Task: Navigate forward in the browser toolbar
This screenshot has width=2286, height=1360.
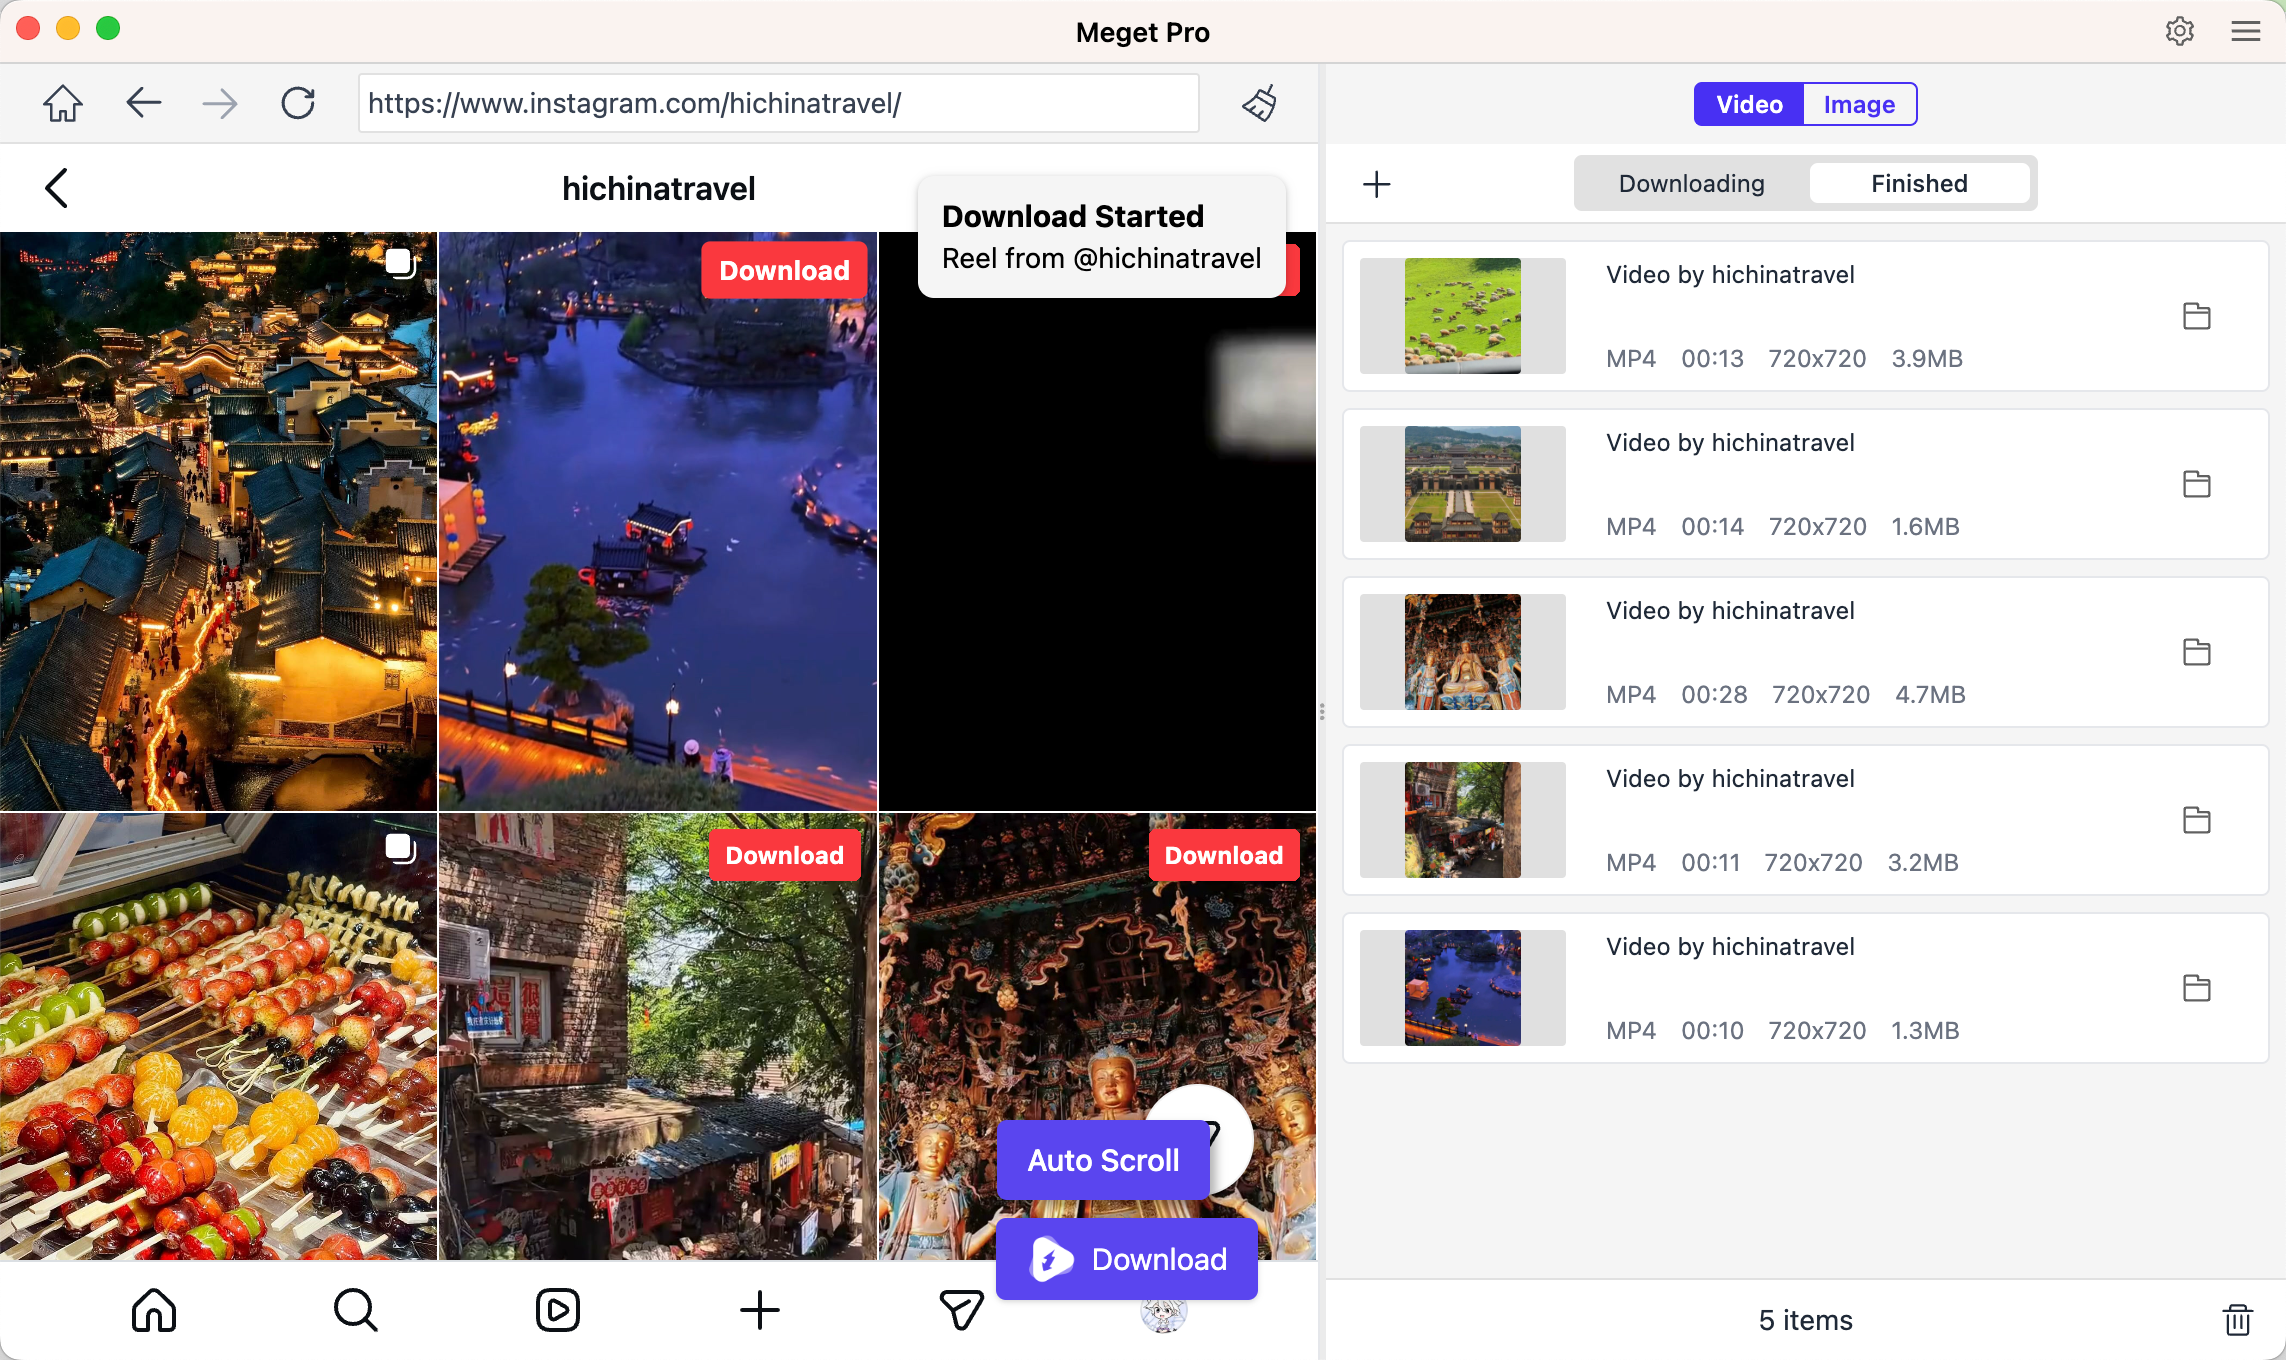Action: 220,103
